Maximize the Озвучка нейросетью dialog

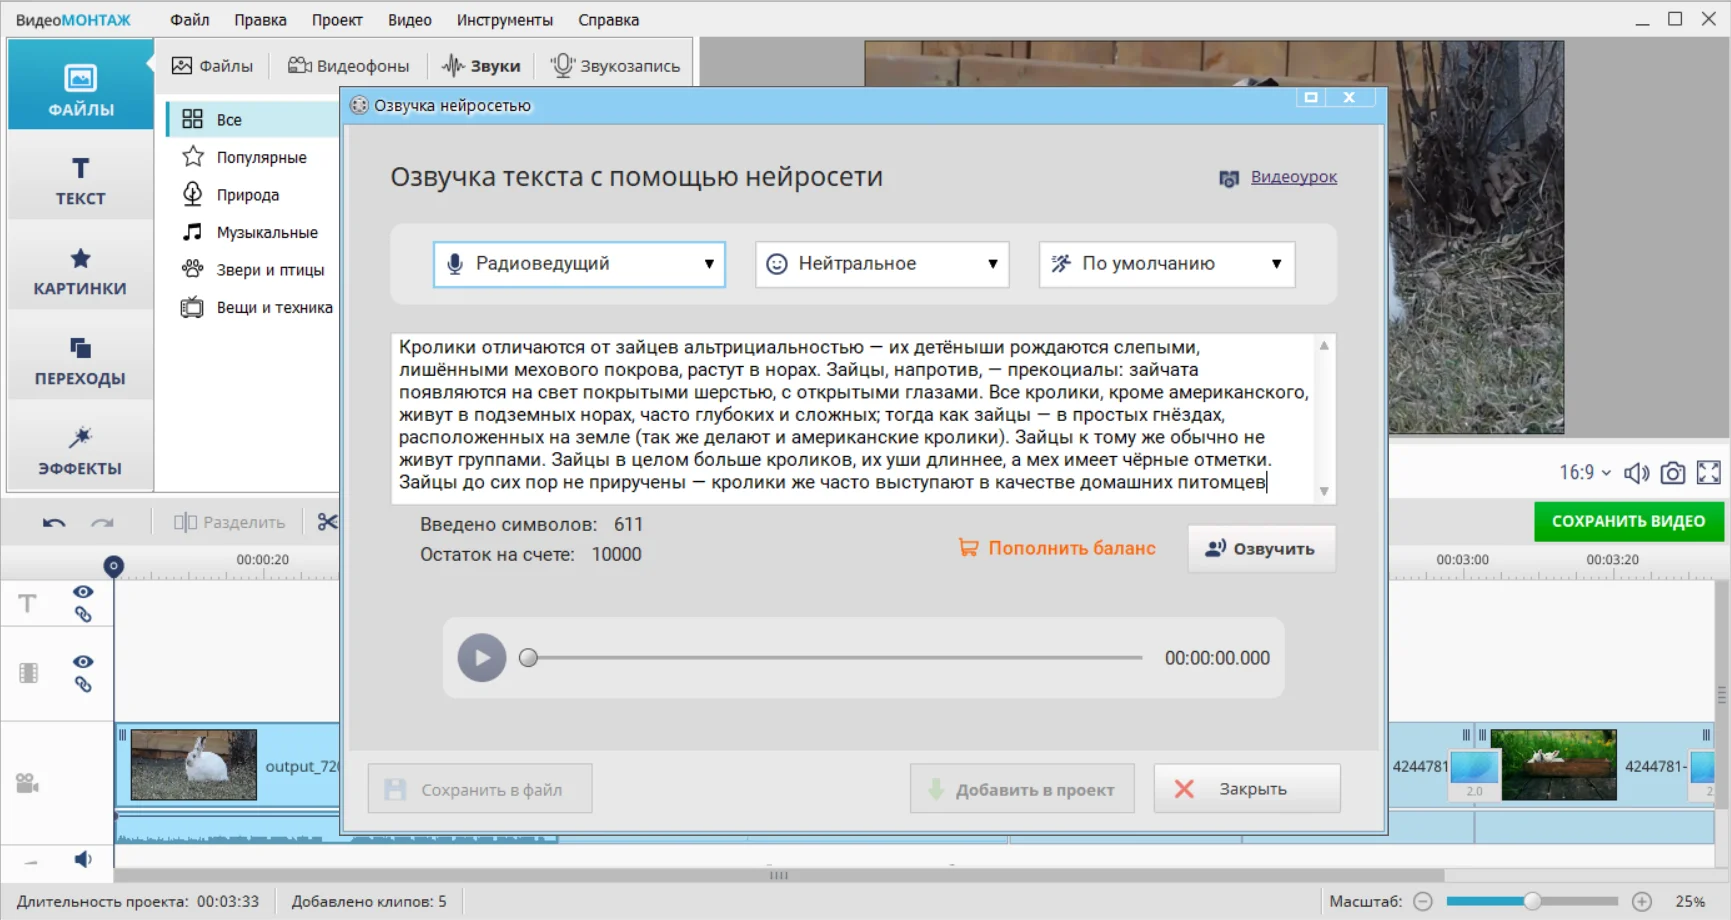tap(1310, 97)
